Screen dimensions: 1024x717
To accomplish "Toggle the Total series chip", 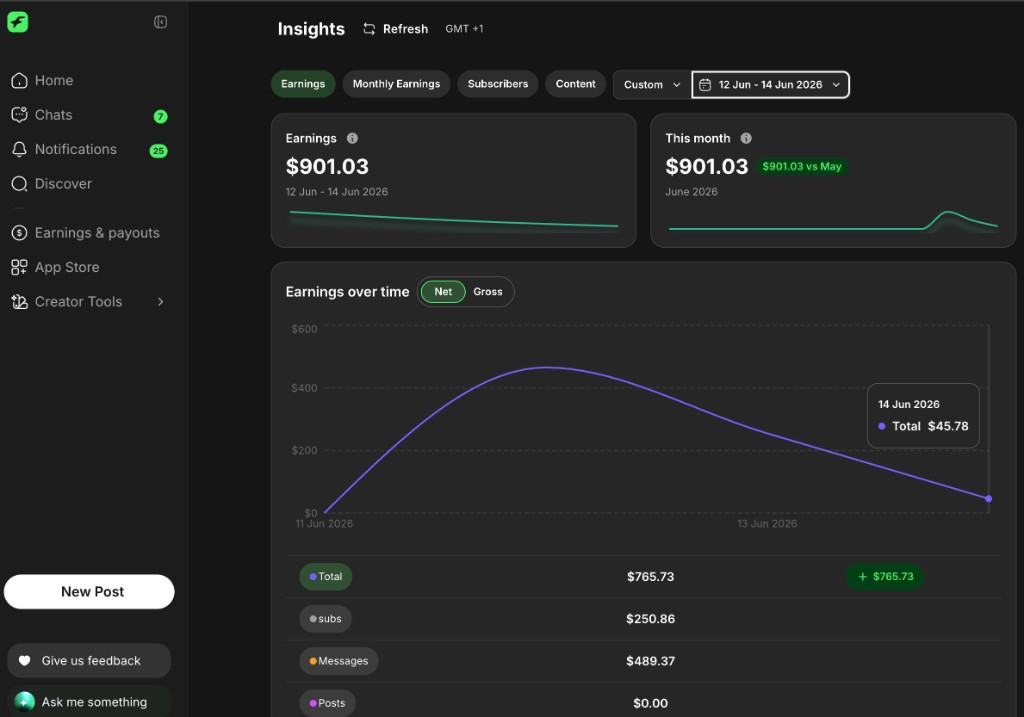I will pos(325,577).
